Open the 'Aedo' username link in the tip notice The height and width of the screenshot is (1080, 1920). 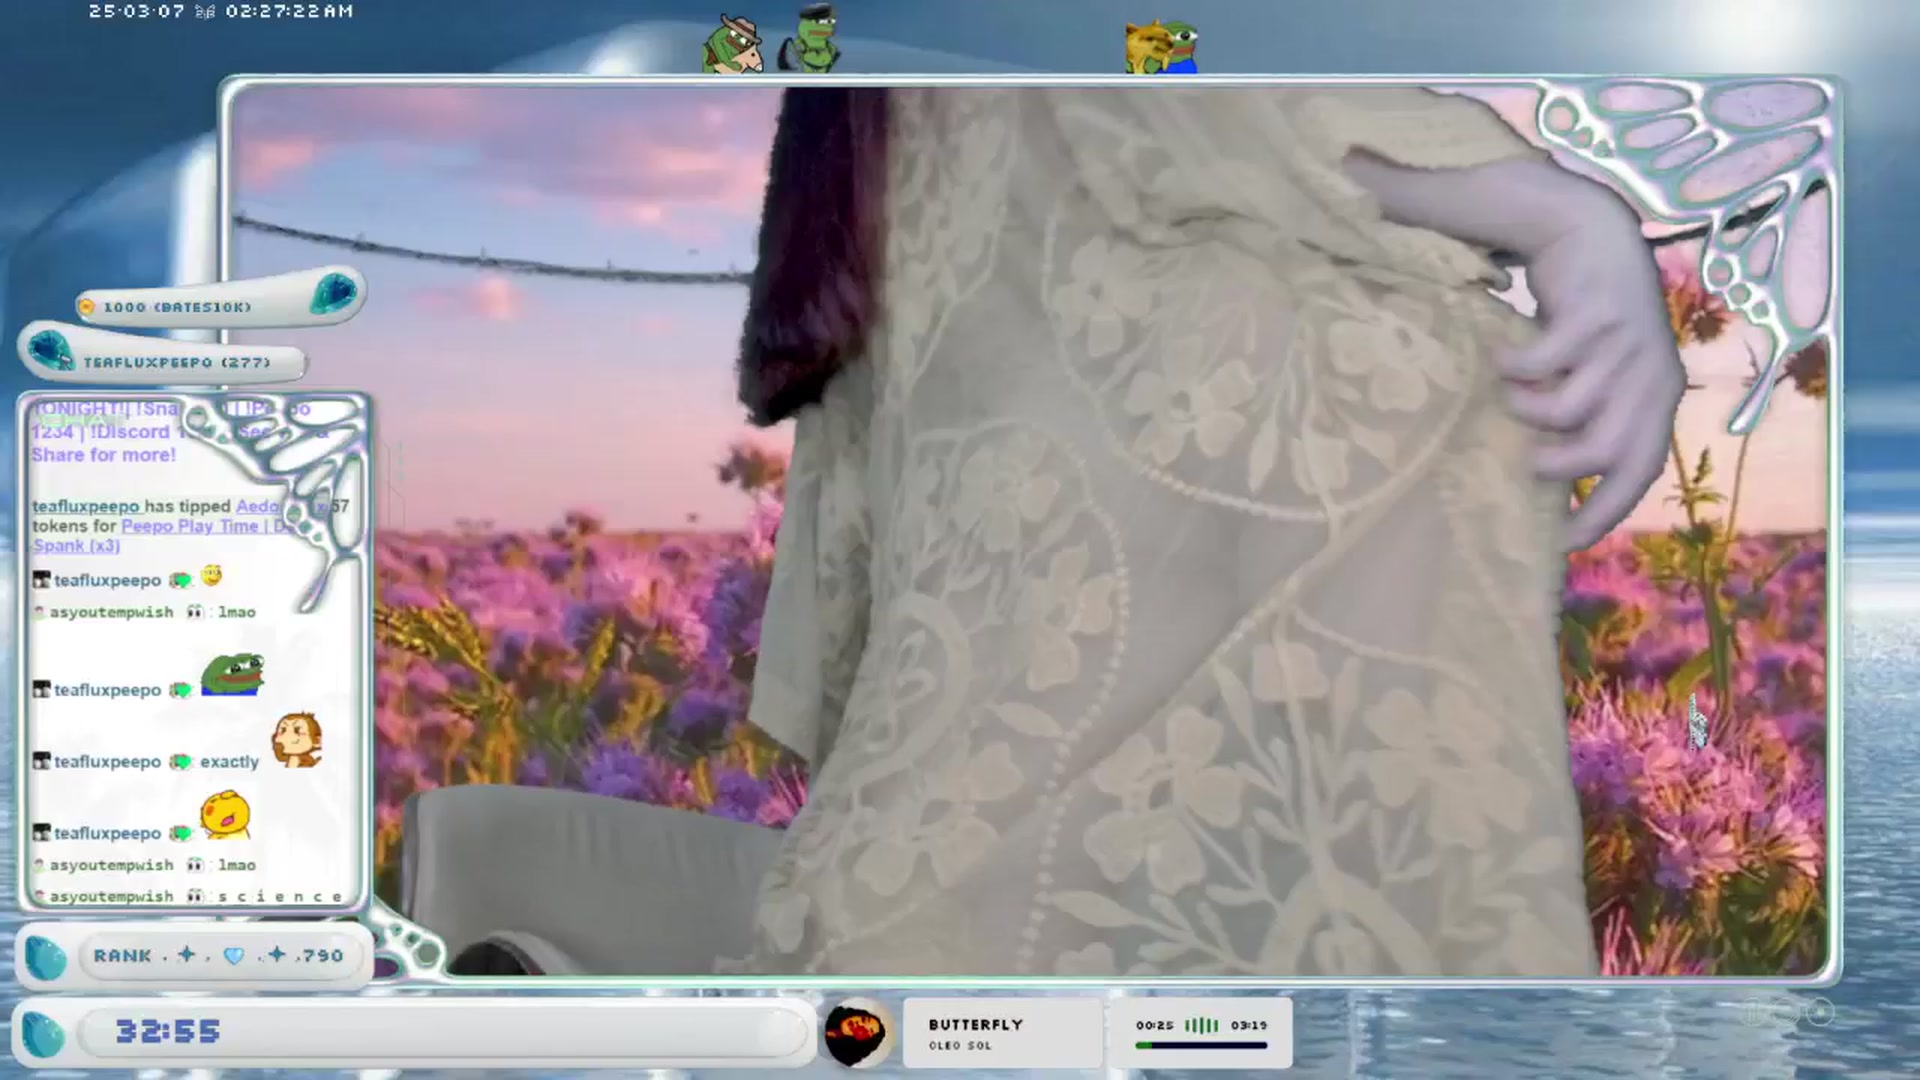[258, 506]
